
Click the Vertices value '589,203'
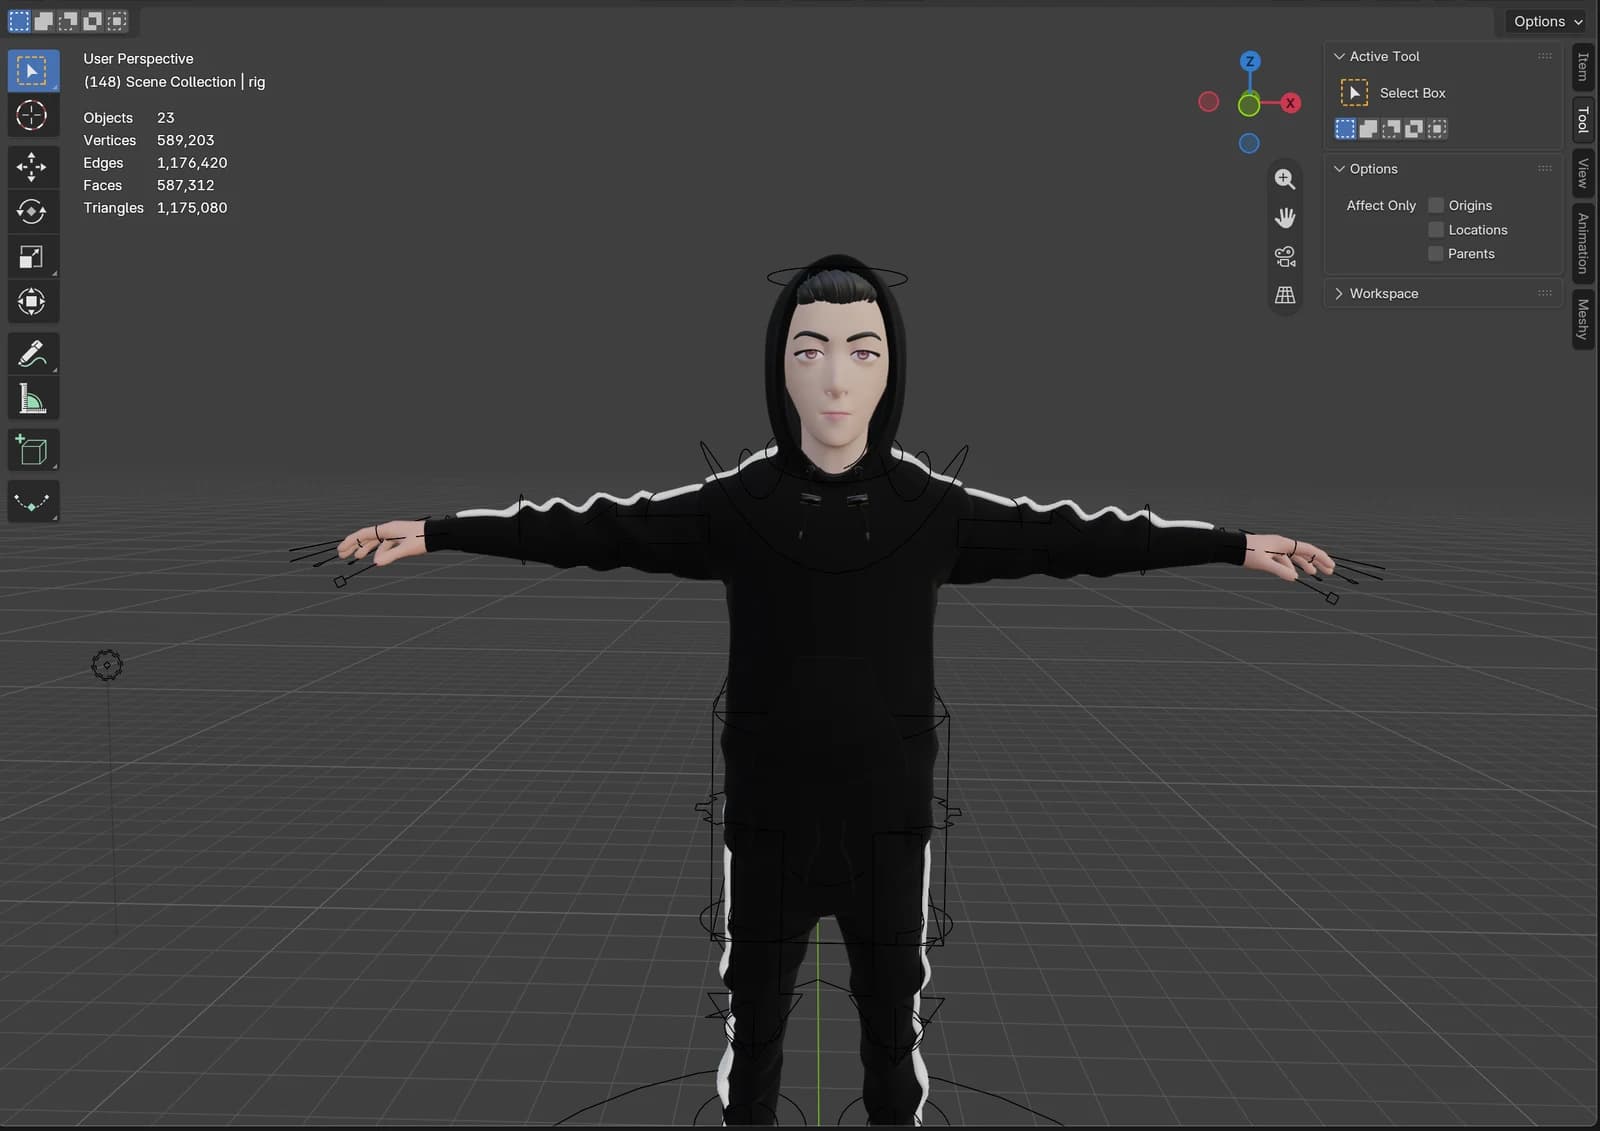pos(185,140)
